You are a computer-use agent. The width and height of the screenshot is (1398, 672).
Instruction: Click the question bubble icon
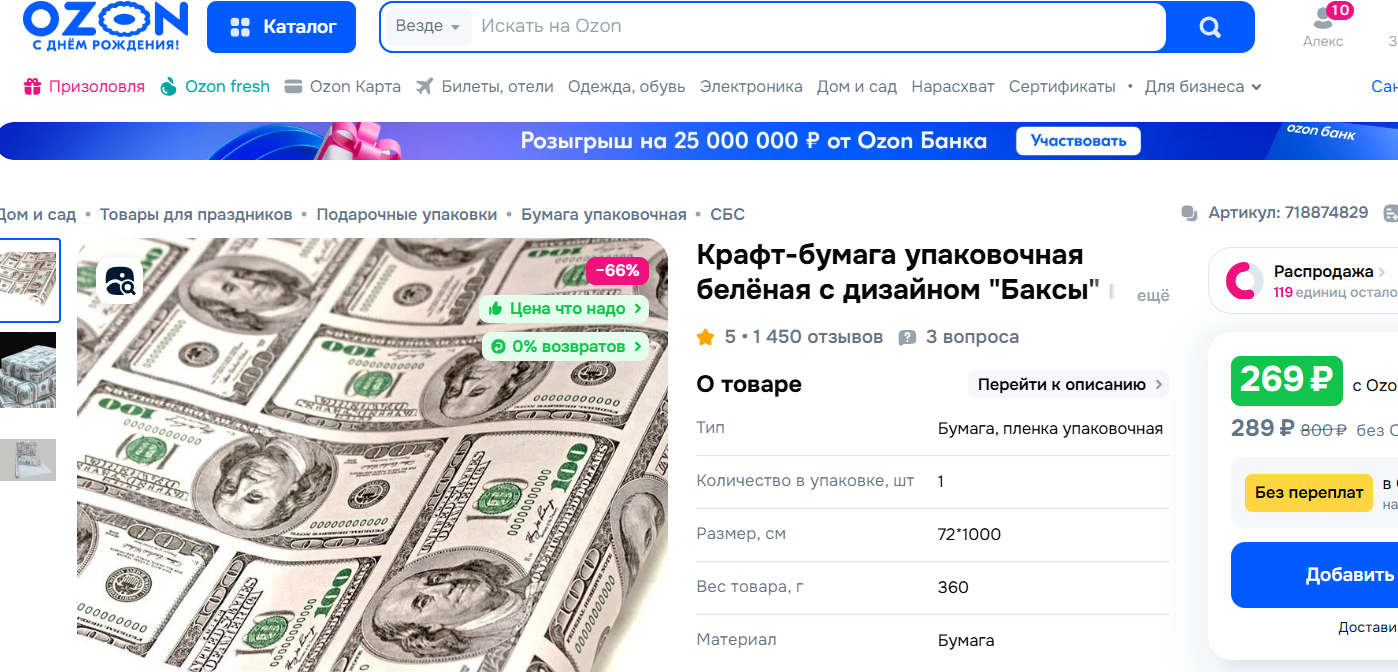(907, 338)
